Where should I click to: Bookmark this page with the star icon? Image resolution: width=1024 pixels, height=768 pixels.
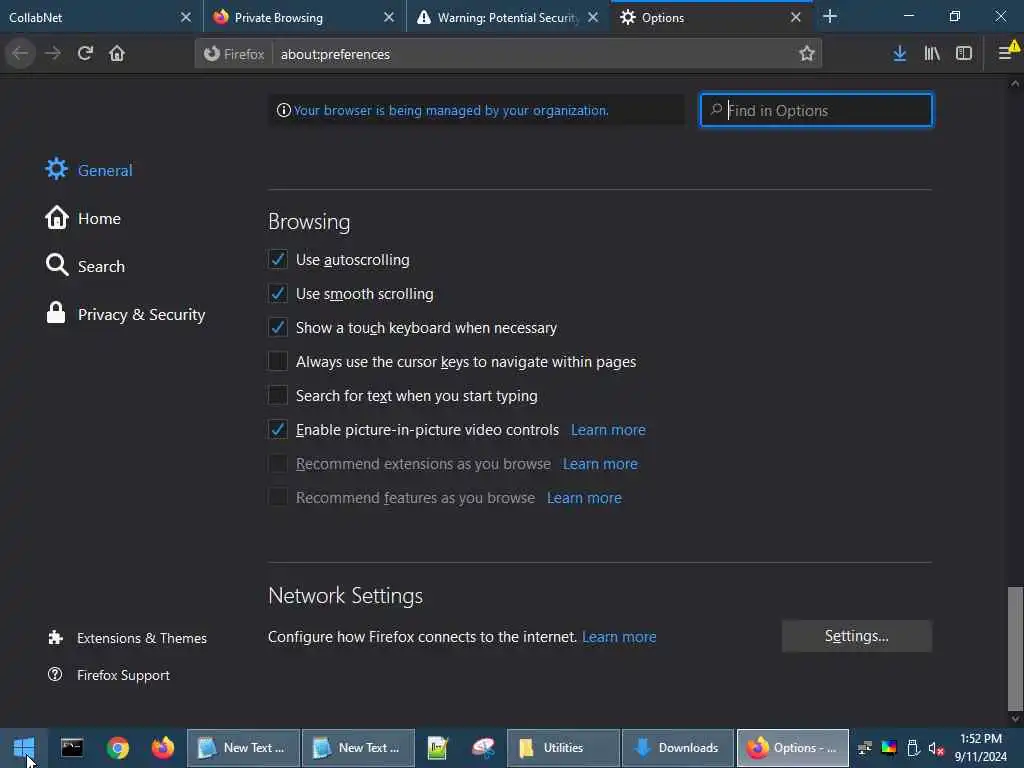pos(807,54)
